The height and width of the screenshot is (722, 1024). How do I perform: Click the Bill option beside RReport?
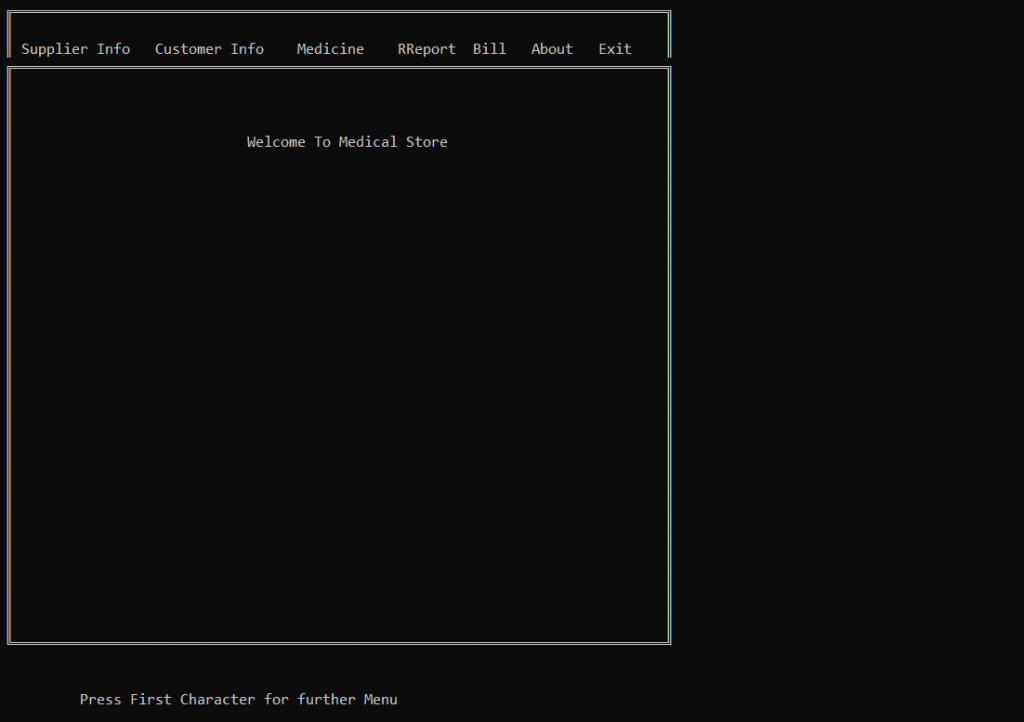coord(489,48)
